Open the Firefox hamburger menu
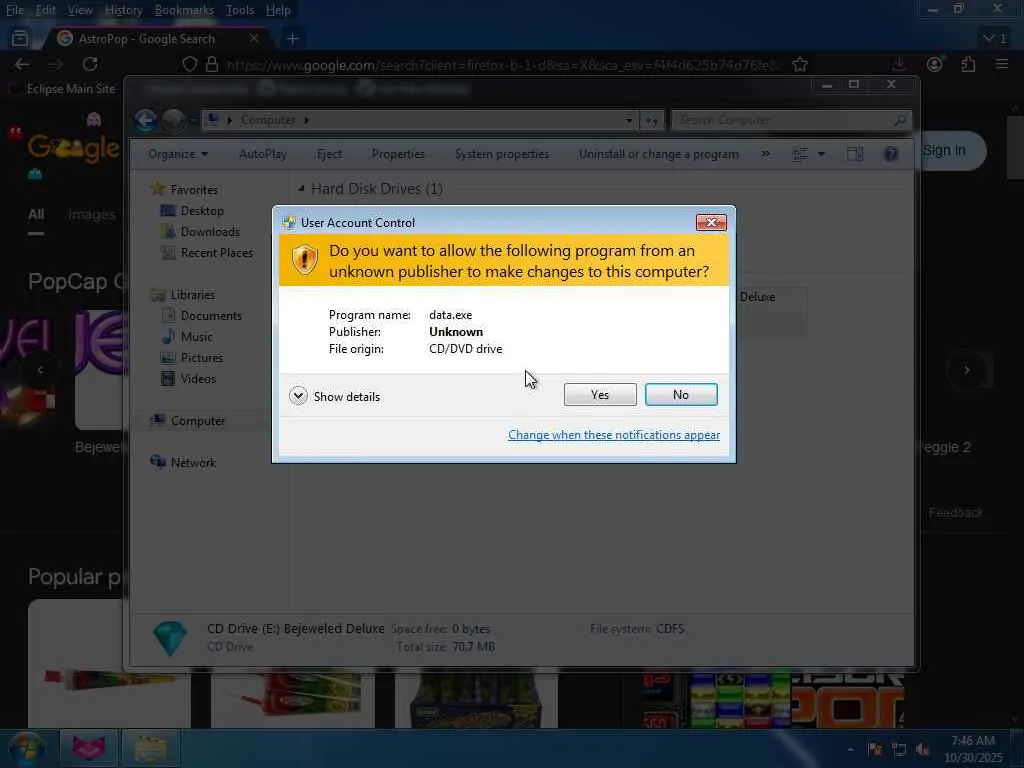1024x768 pixels. (x=1001, y=64)
